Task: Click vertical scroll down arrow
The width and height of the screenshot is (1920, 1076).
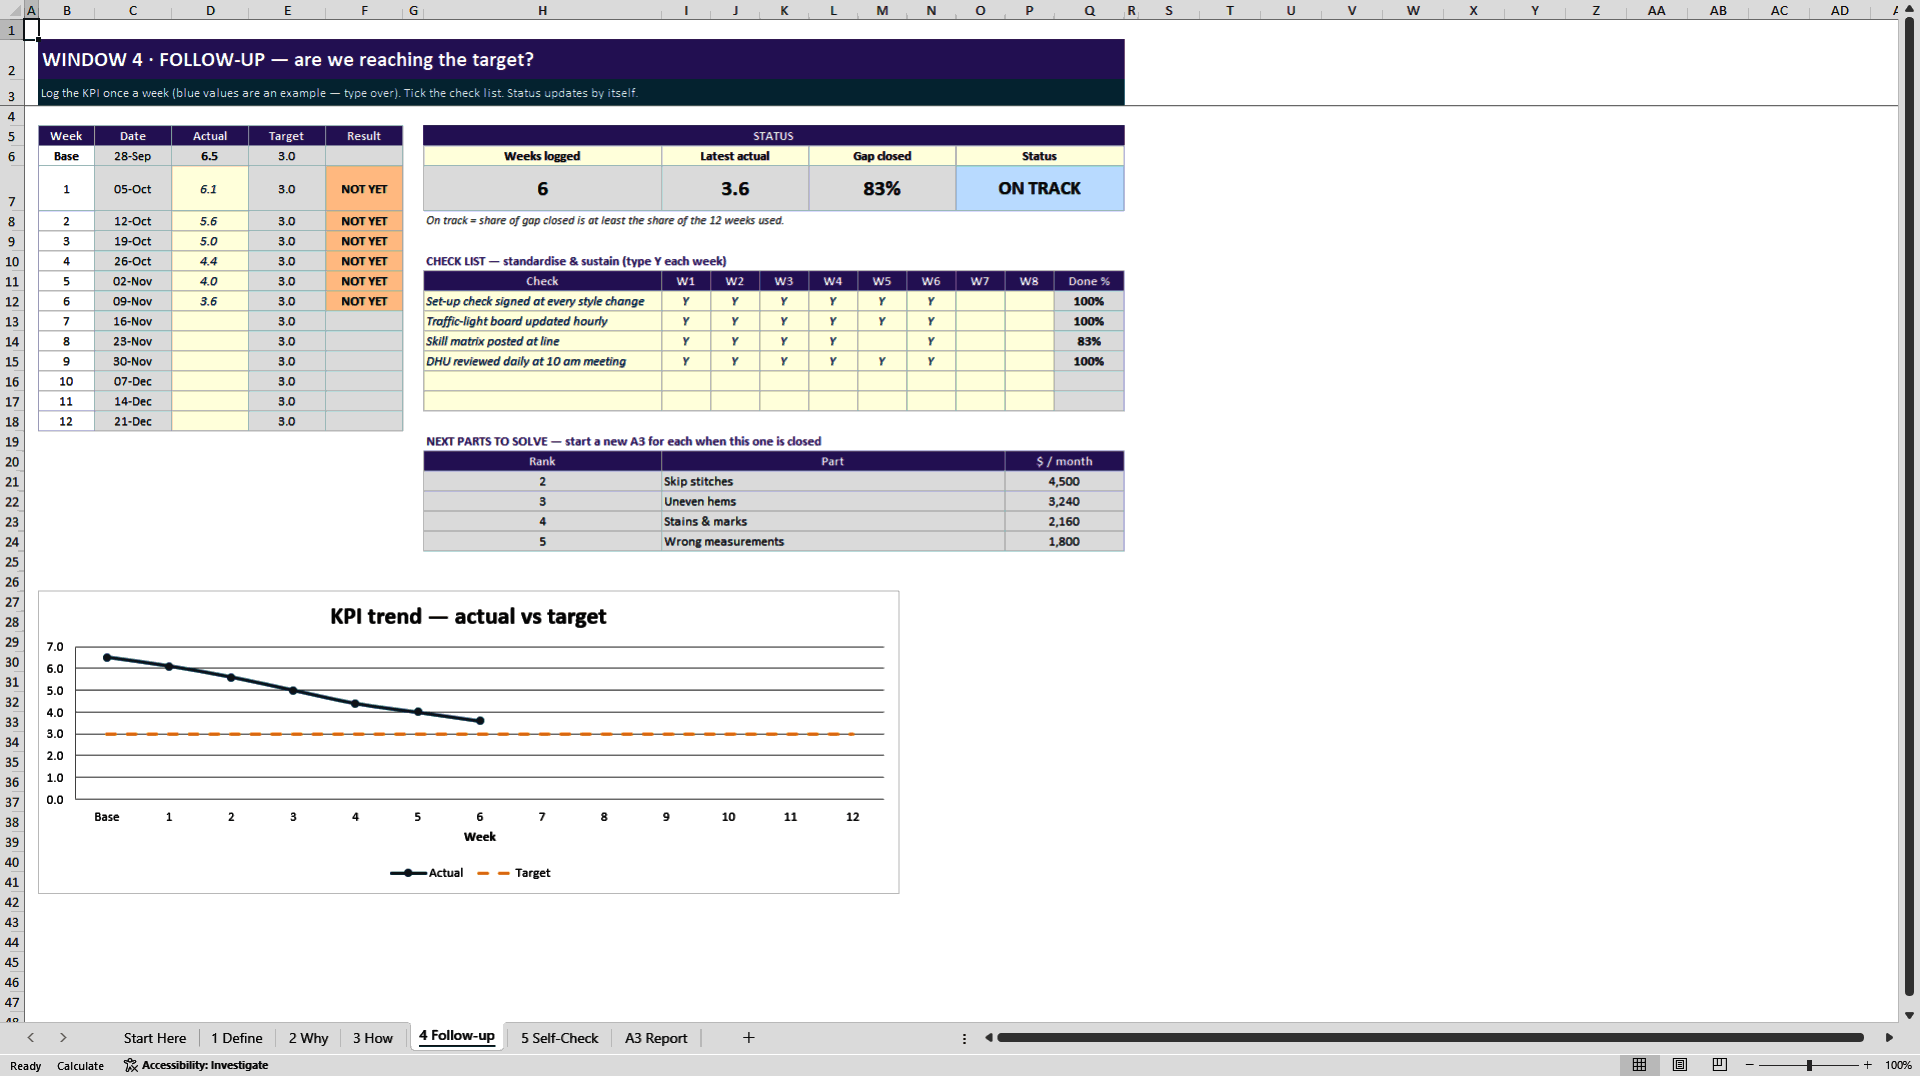Action: pos(1909,1015)
